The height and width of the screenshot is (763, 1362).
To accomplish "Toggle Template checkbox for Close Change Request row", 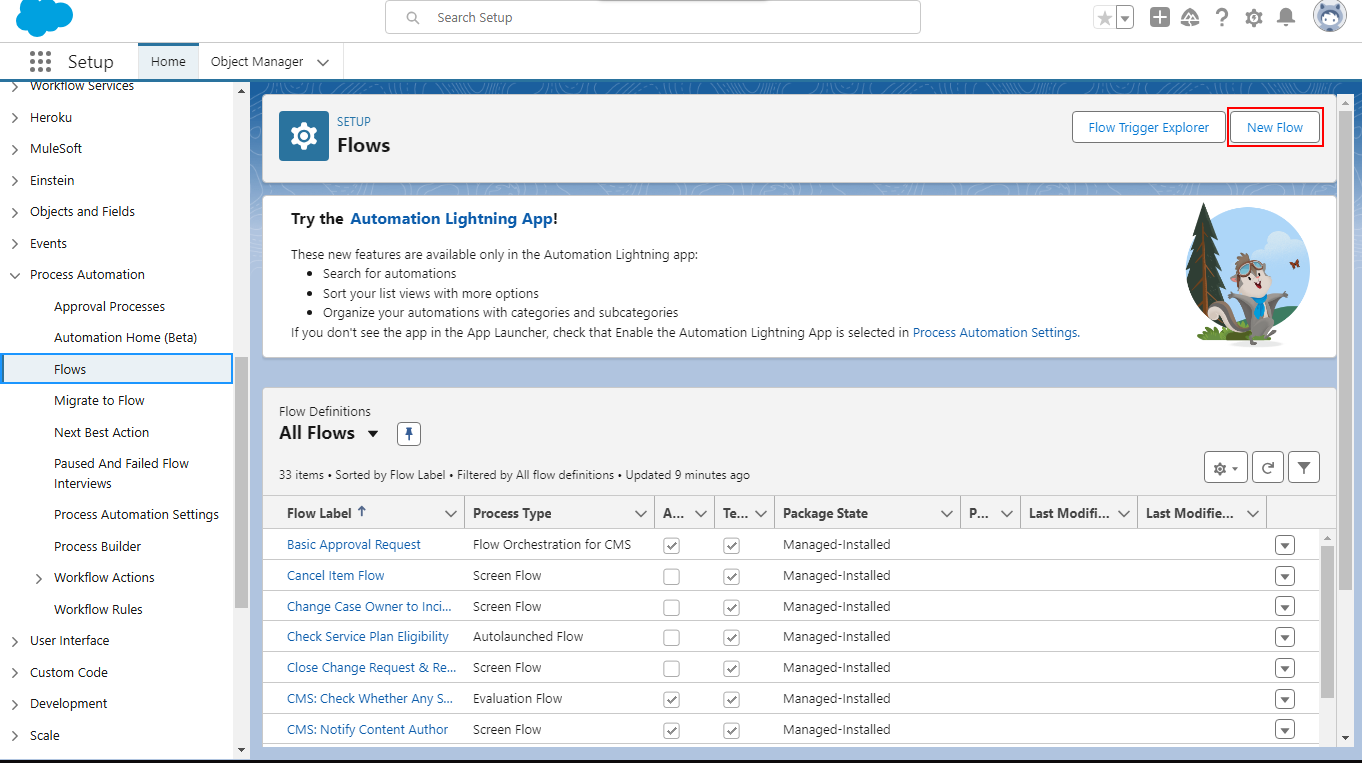I will click(x=732, y=669).
